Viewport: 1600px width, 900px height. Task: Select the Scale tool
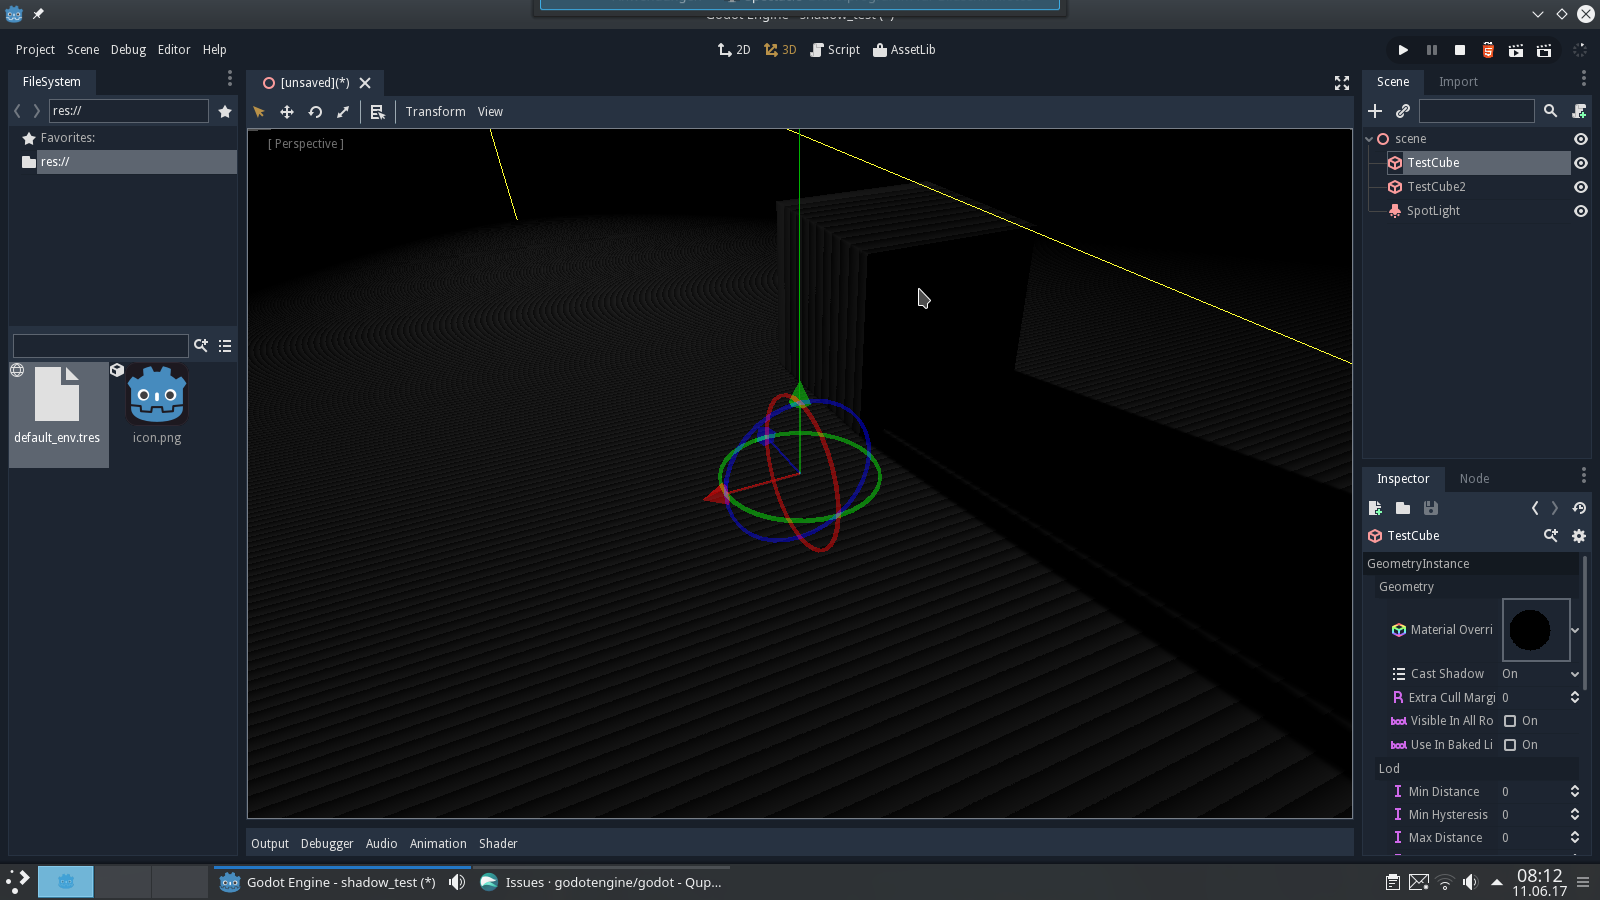coord(343,111)
